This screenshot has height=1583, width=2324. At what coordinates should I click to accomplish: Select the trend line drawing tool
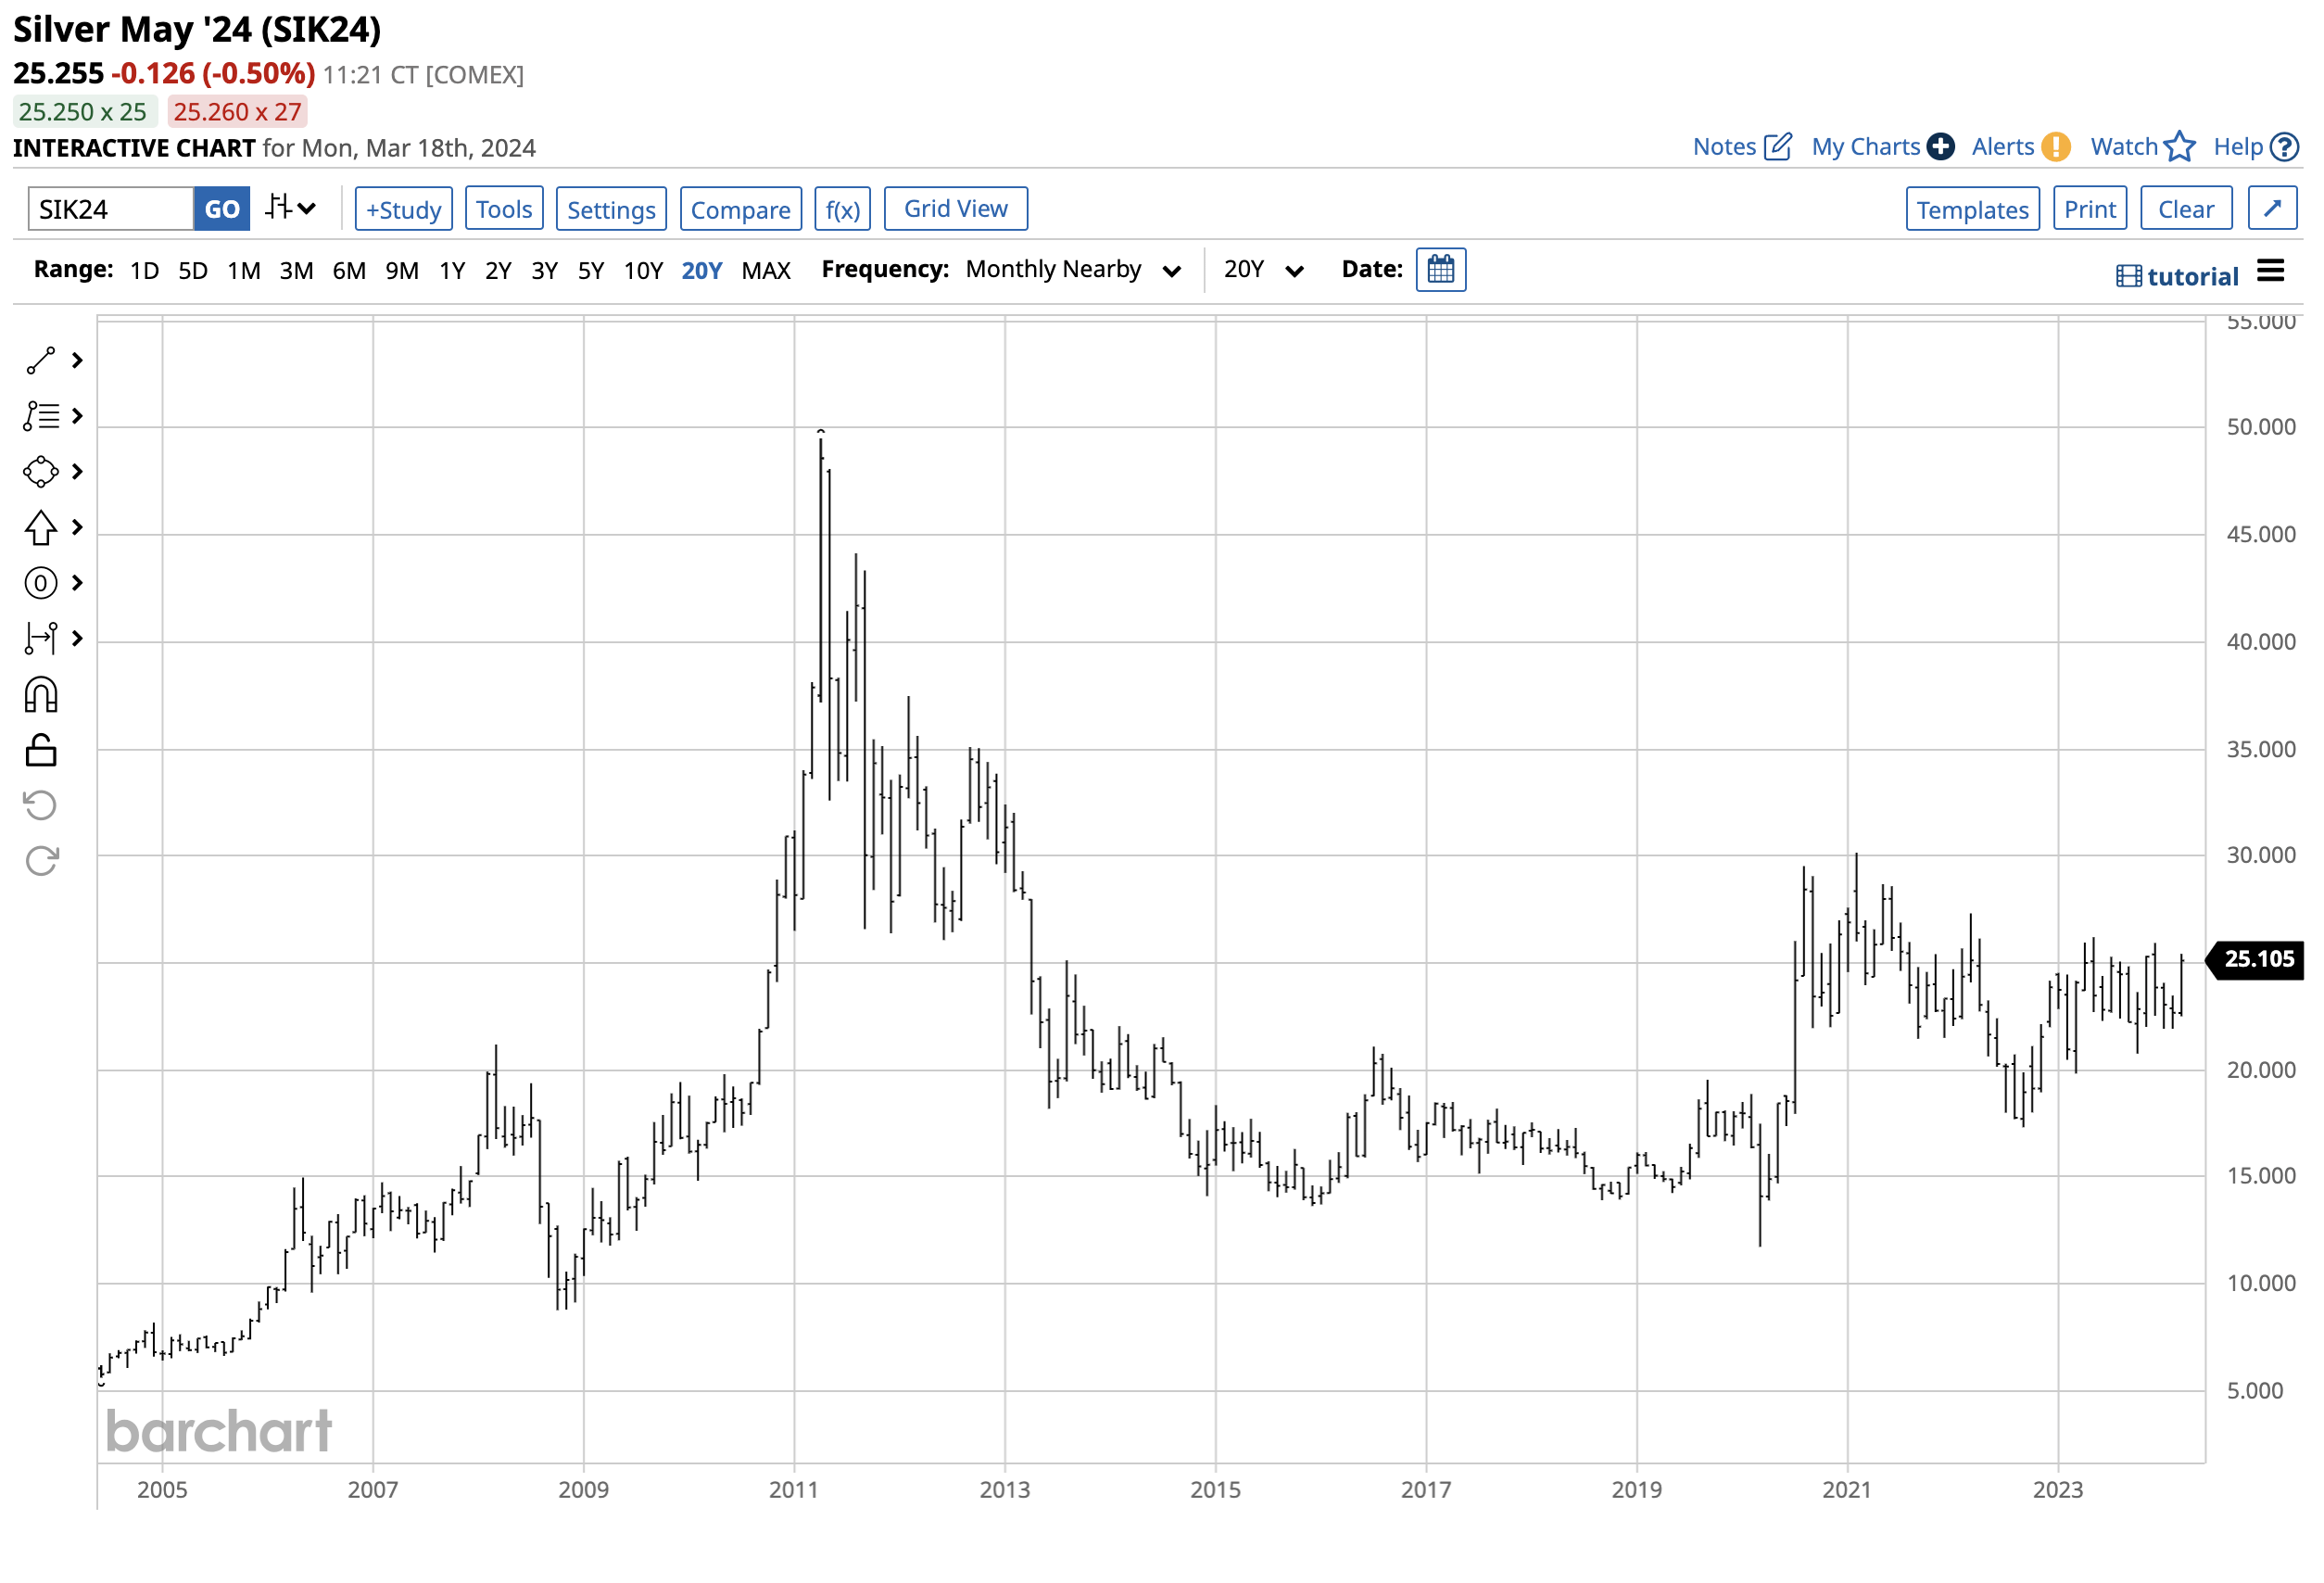coord(41,361)
